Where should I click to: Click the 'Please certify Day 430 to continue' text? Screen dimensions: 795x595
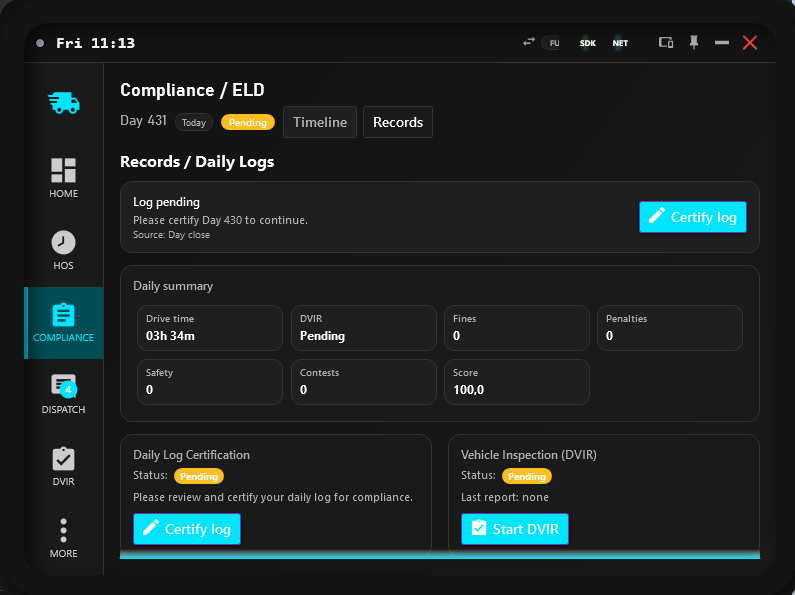[220, 220]
